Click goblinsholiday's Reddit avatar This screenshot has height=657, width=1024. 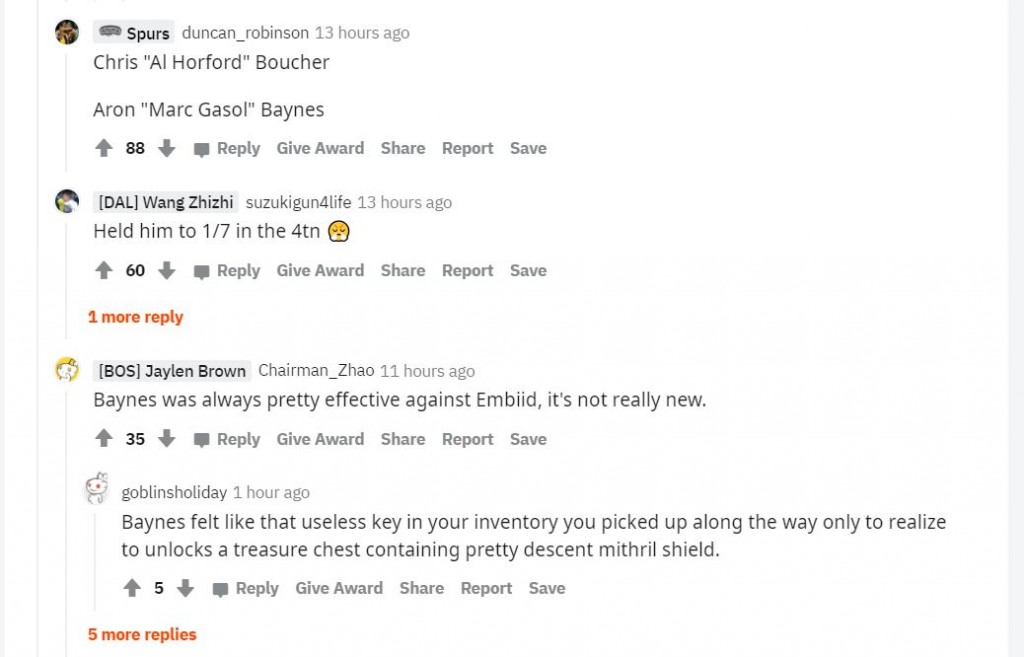(97, 489)
